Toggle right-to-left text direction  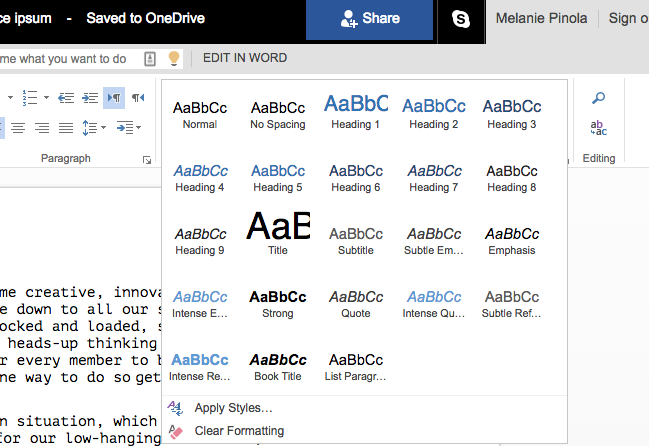138,98
